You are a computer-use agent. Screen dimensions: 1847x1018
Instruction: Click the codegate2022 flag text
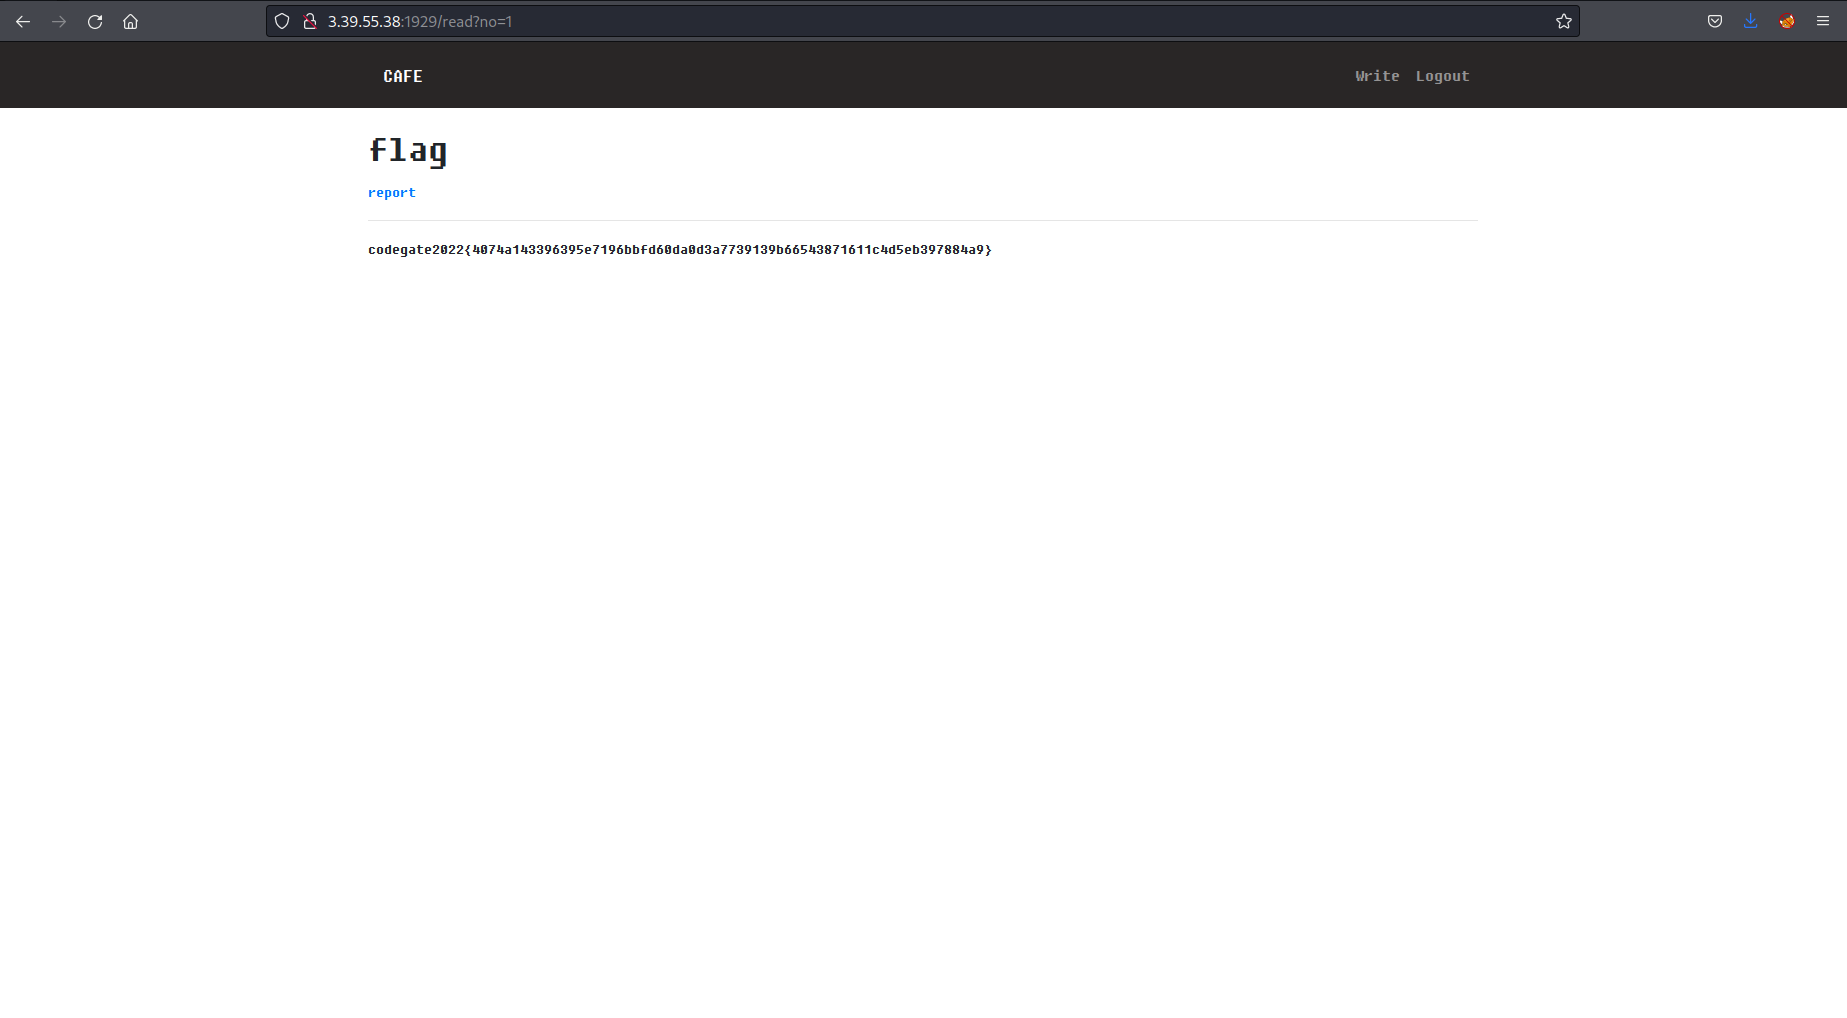(x=680, y=249)
